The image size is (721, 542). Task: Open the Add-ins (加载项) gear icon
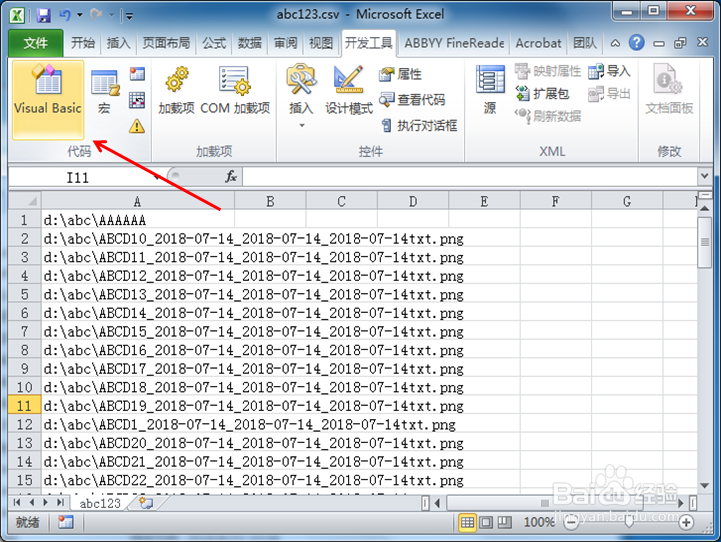(177, 90)
